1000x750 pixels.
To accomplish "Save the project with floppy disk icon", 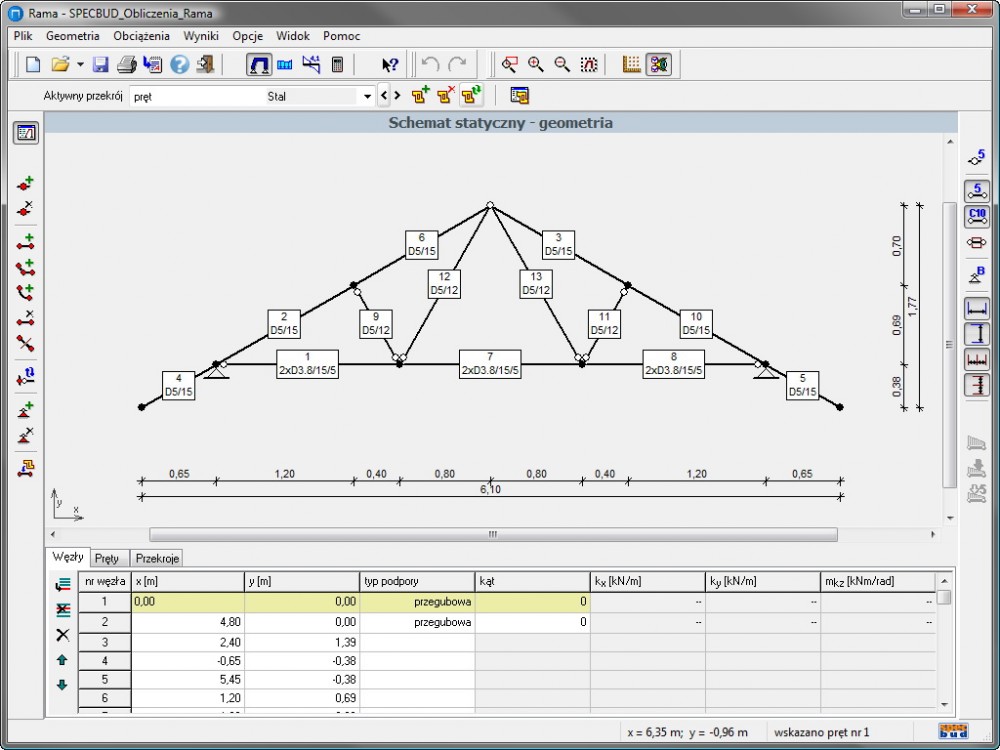I will tap(100, 65).
